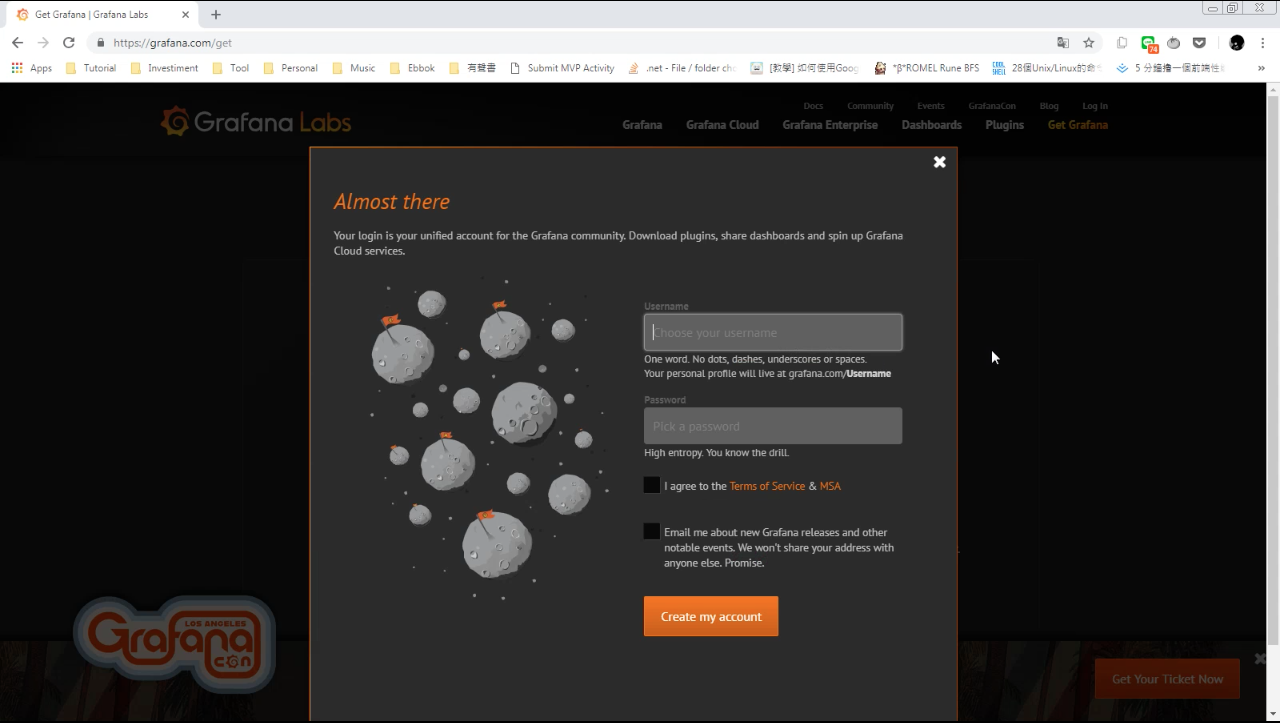This screenshot has height=723, width=1280.
Task: Open the ROMEL Rune BFS bookmark
Action: tap(927, 68)
